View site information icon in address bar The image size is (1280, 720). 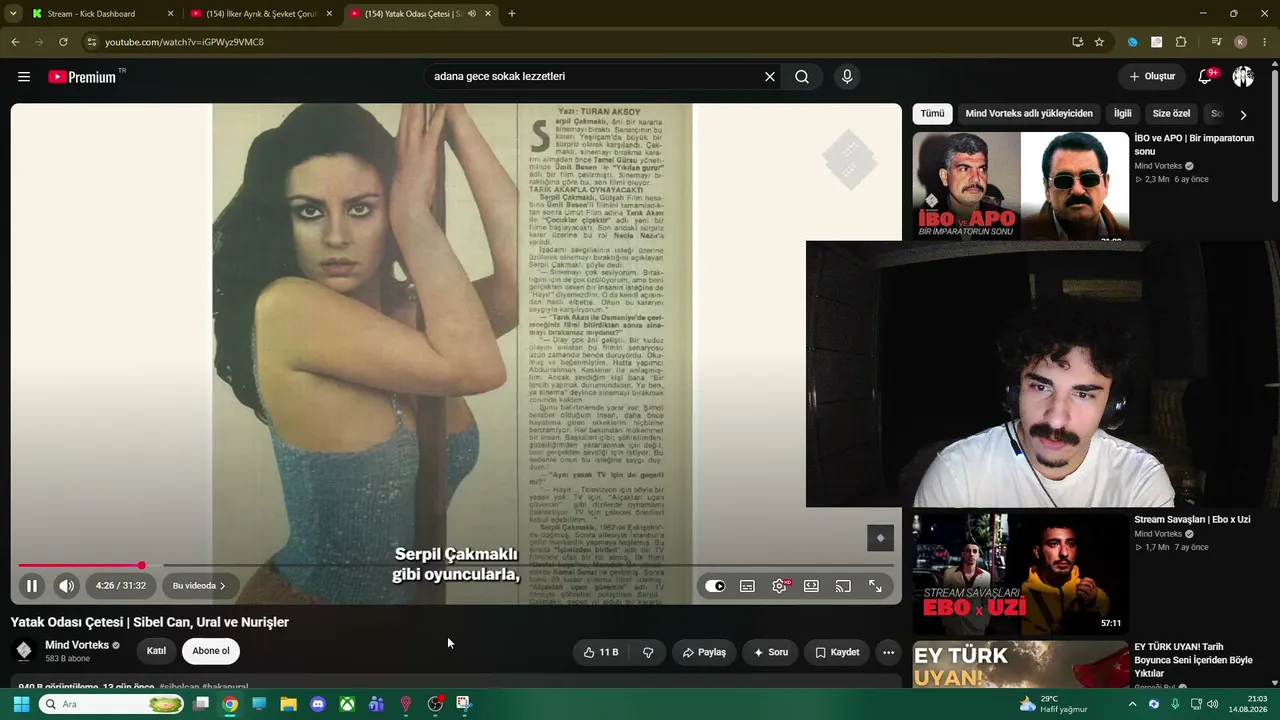coord(92,42)
